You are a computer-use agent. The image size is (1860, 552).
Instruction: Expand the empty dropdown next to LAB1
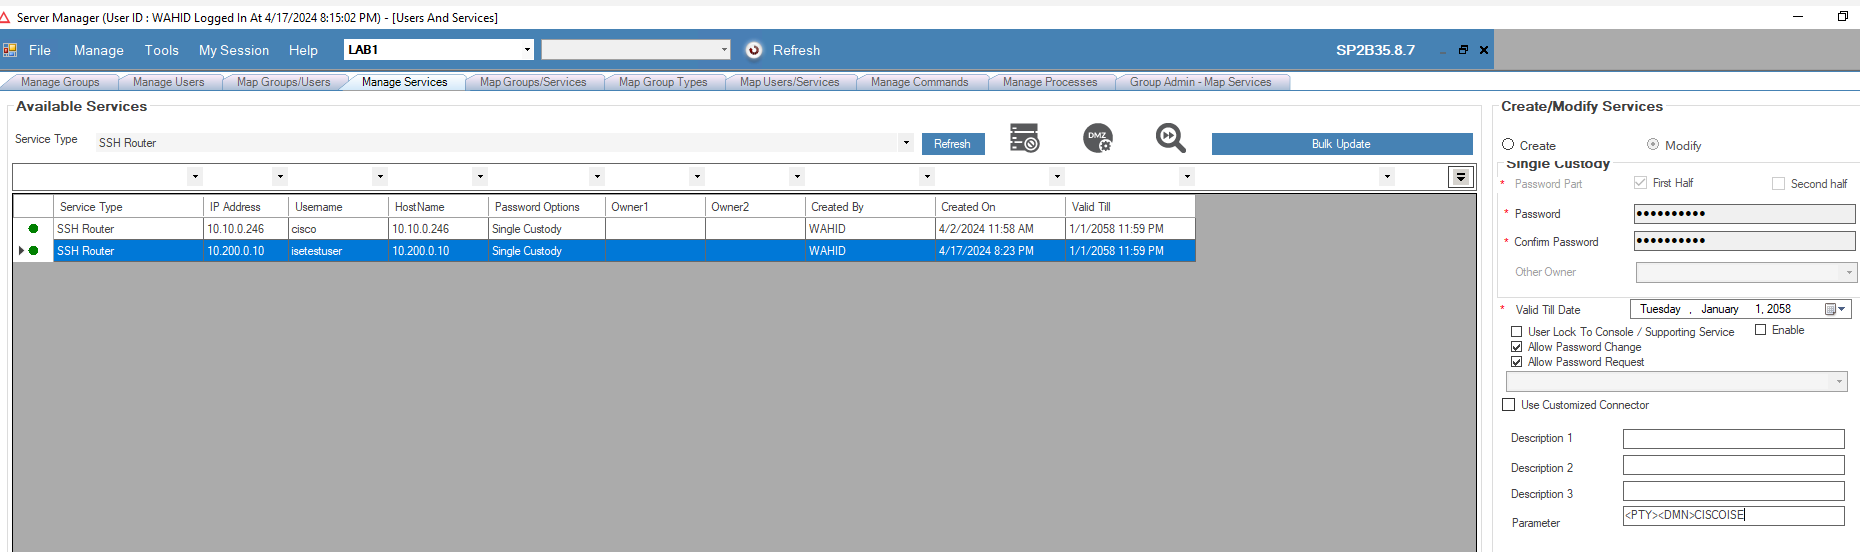tap(724, 50)
